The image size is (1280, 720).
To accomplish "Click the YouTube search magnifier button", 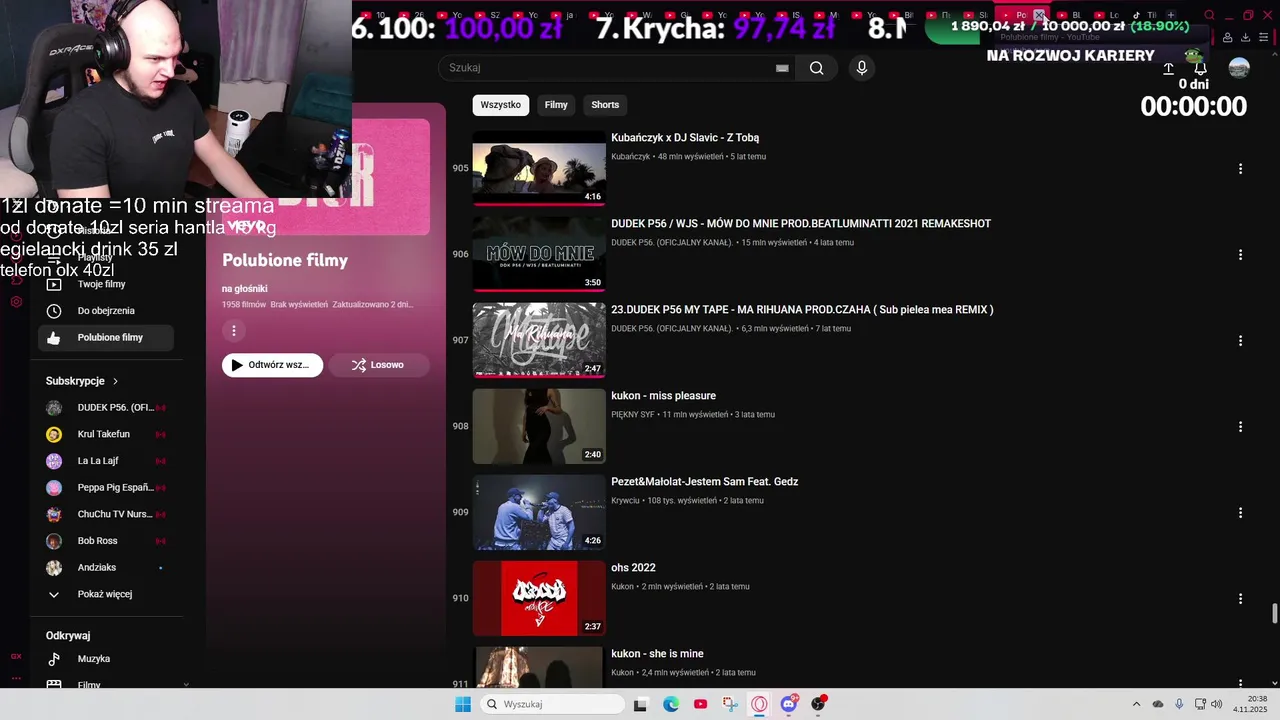I will coord(817,68).
